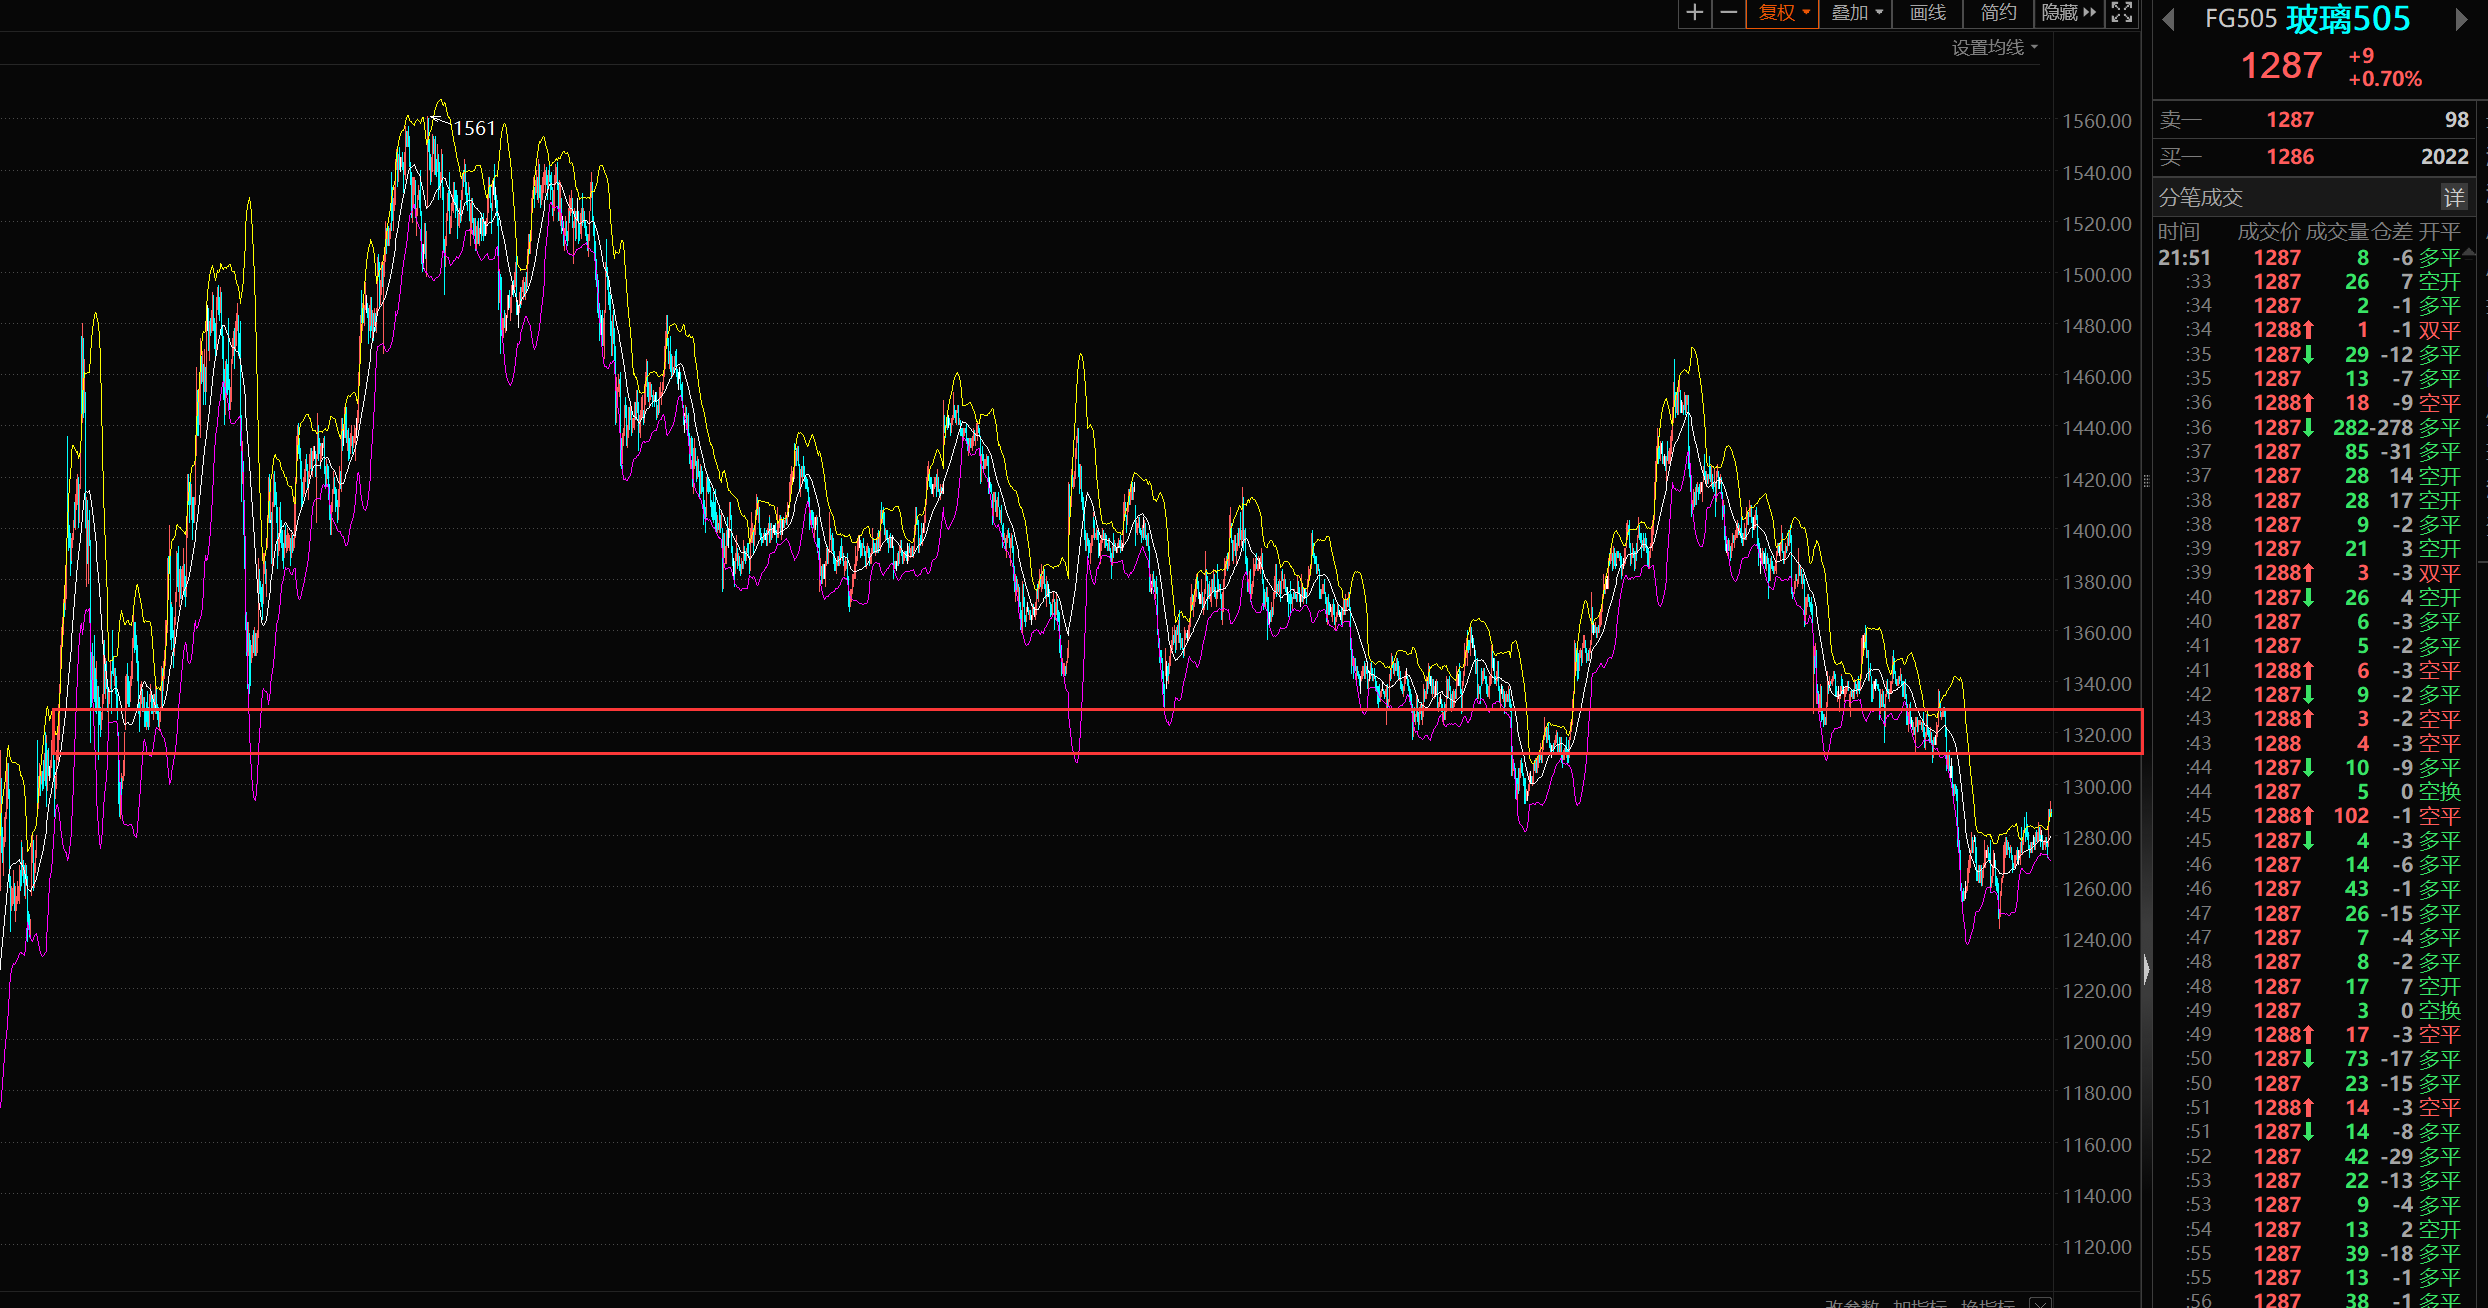Go to previous contract with left arrow
This screenshot has width=2488, height=1308.
pos(2168,20)
